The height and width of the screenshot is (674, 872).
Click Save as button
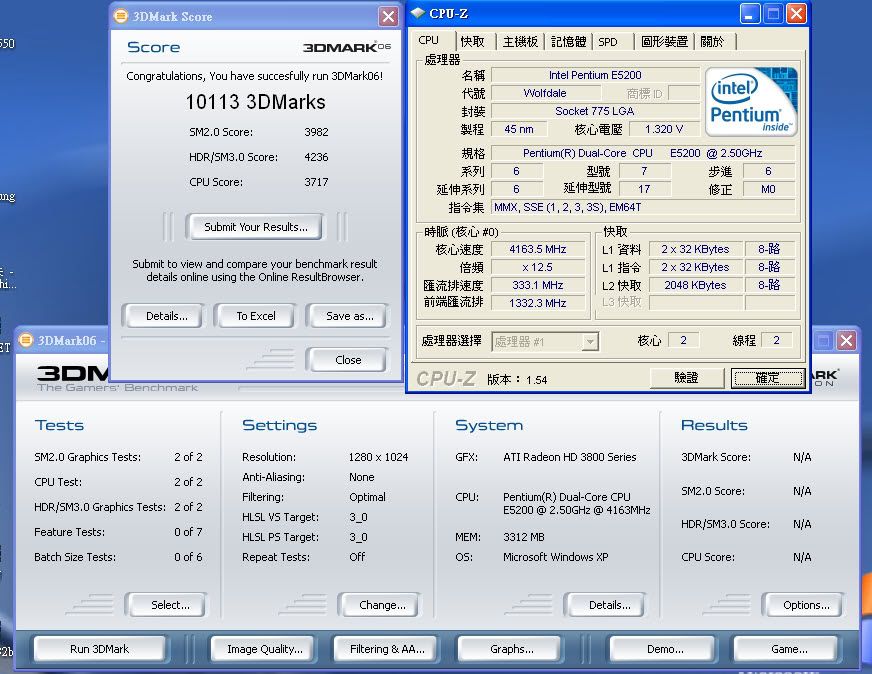click(349, 316)
